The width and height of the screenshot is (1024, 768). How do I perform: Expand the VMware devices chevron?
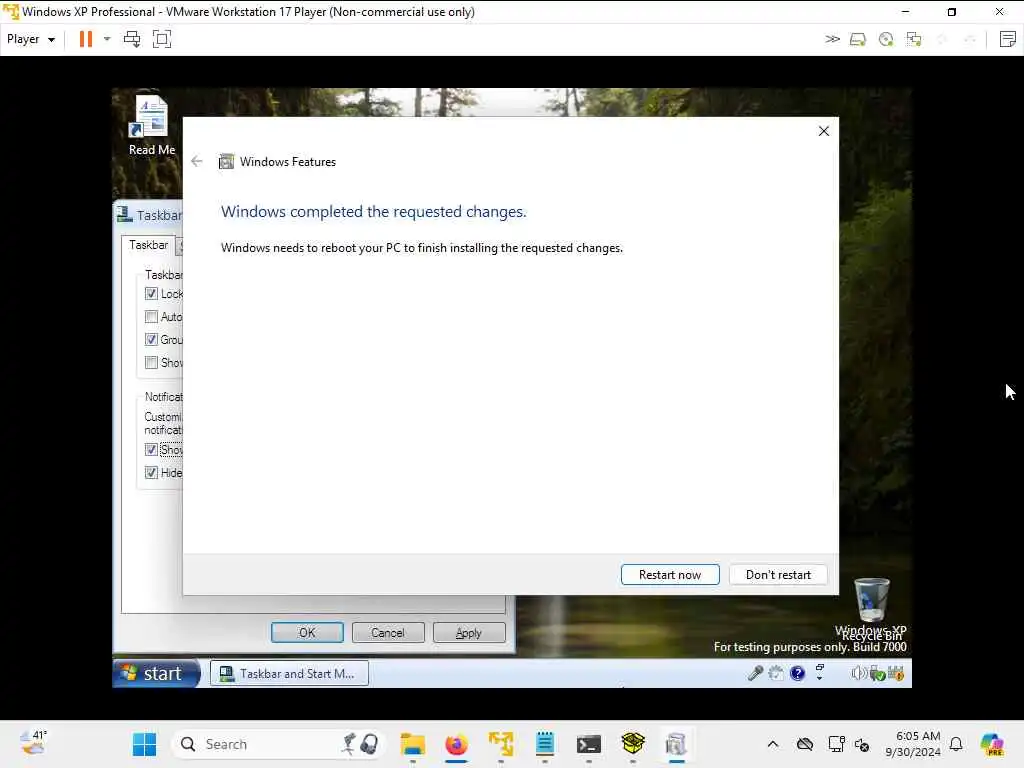[x=832, y=39]
